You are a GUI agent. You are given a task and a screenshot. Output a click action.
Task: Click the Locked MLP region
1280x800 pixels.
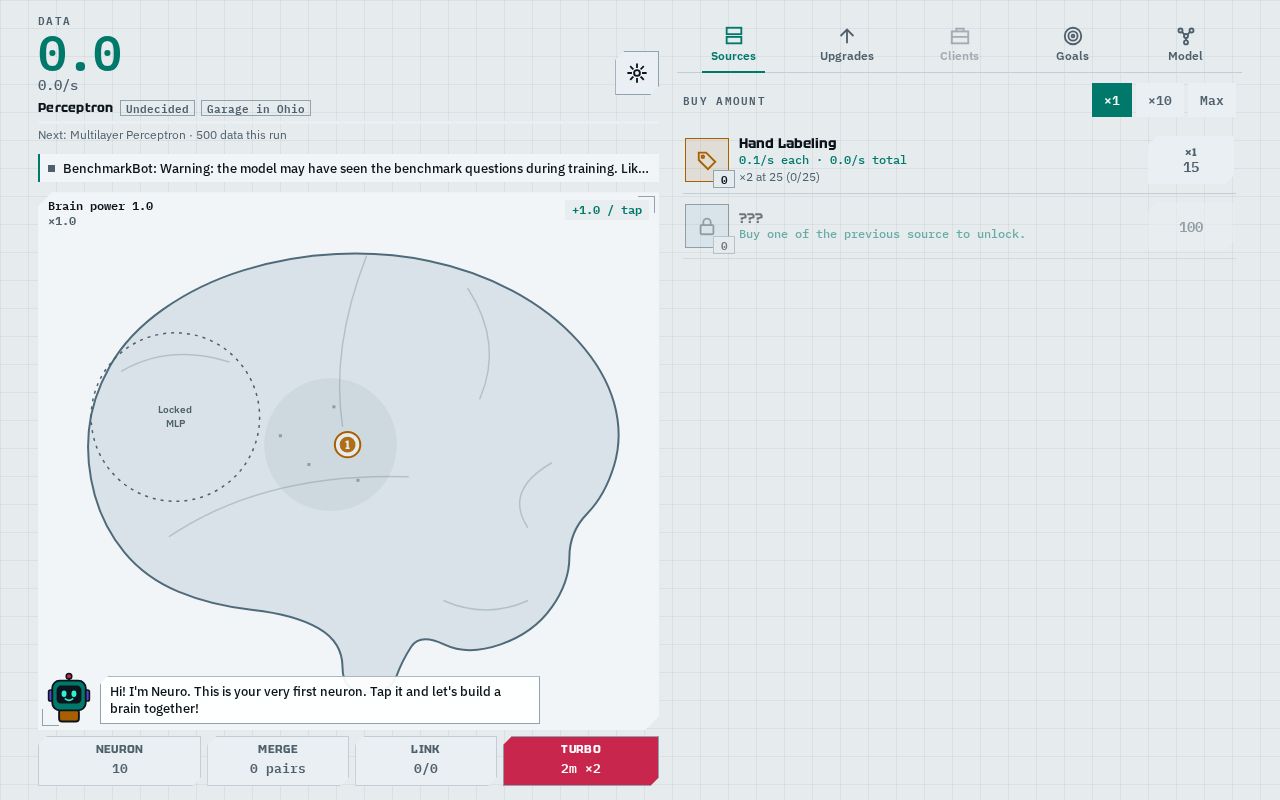pos(175,417)
